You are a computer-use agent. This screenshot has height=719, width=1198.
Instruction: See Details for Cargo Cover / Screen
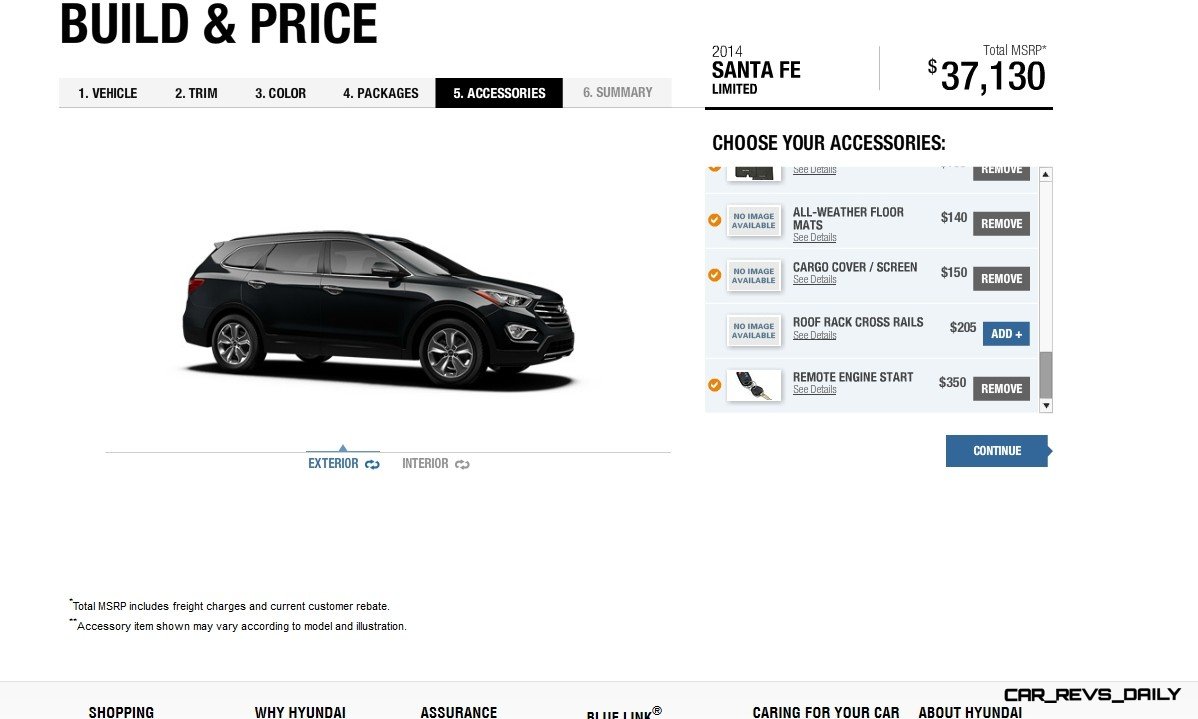(814, 280)
